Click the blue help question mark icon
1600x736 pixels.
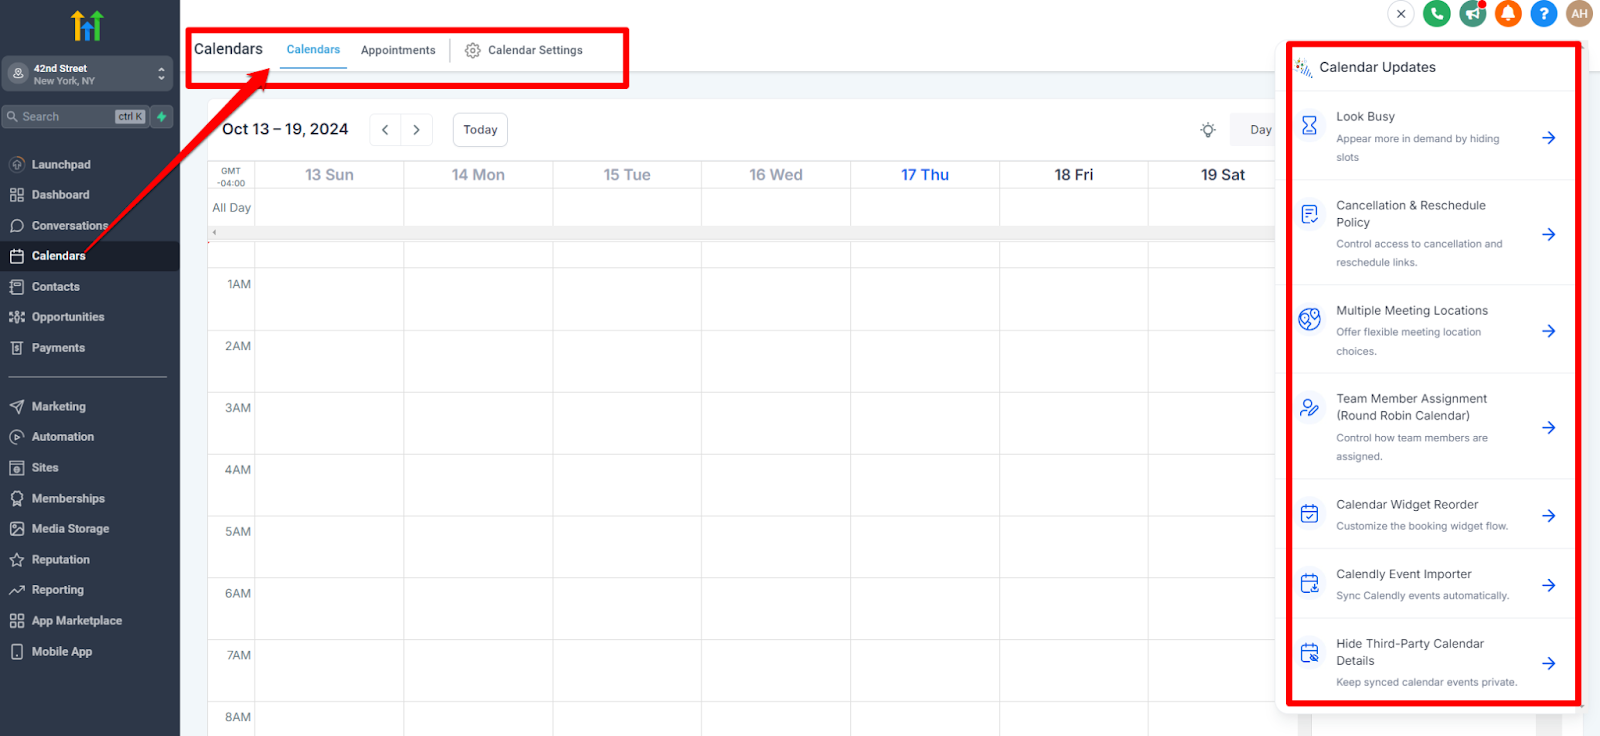click(1544, 14)
